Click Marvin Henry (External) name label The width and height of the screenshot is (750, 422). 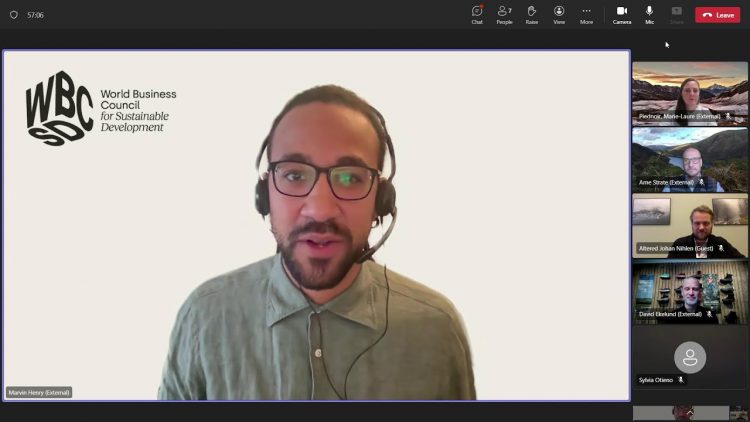point(39,392)
